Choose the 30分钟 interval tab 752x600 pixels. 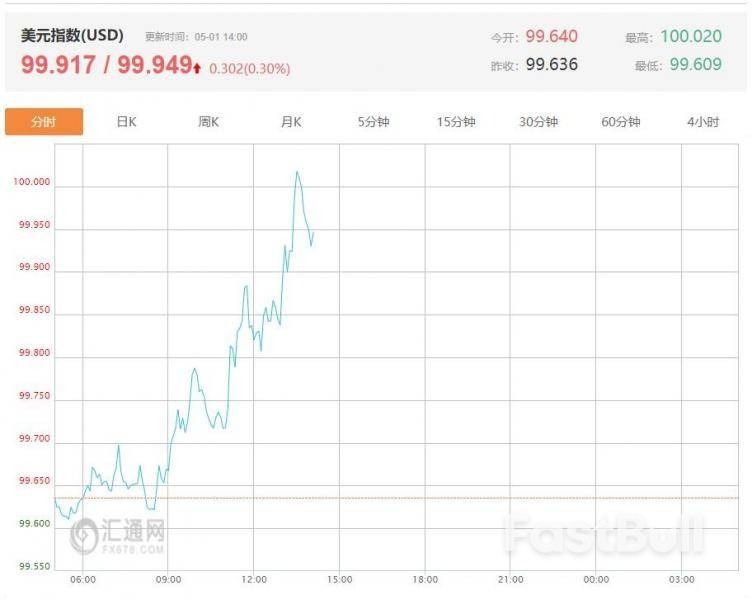coord(538,122)
